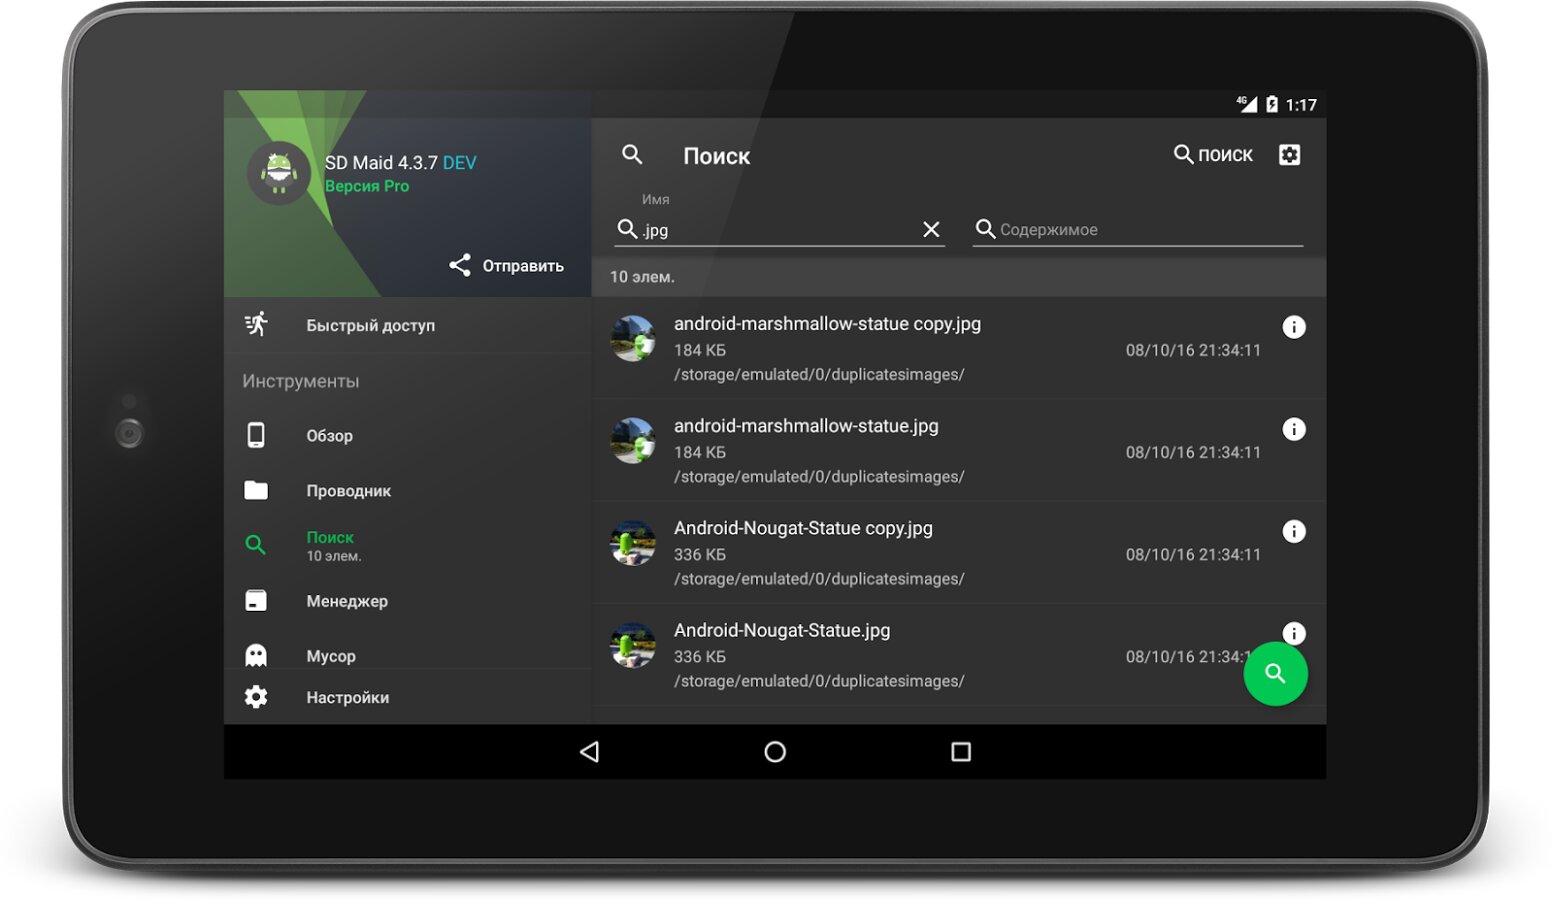Tap the SD Maid app logo
Image resolution: width=1553 pixels, height=900 pixels.
tap(279, 173)
